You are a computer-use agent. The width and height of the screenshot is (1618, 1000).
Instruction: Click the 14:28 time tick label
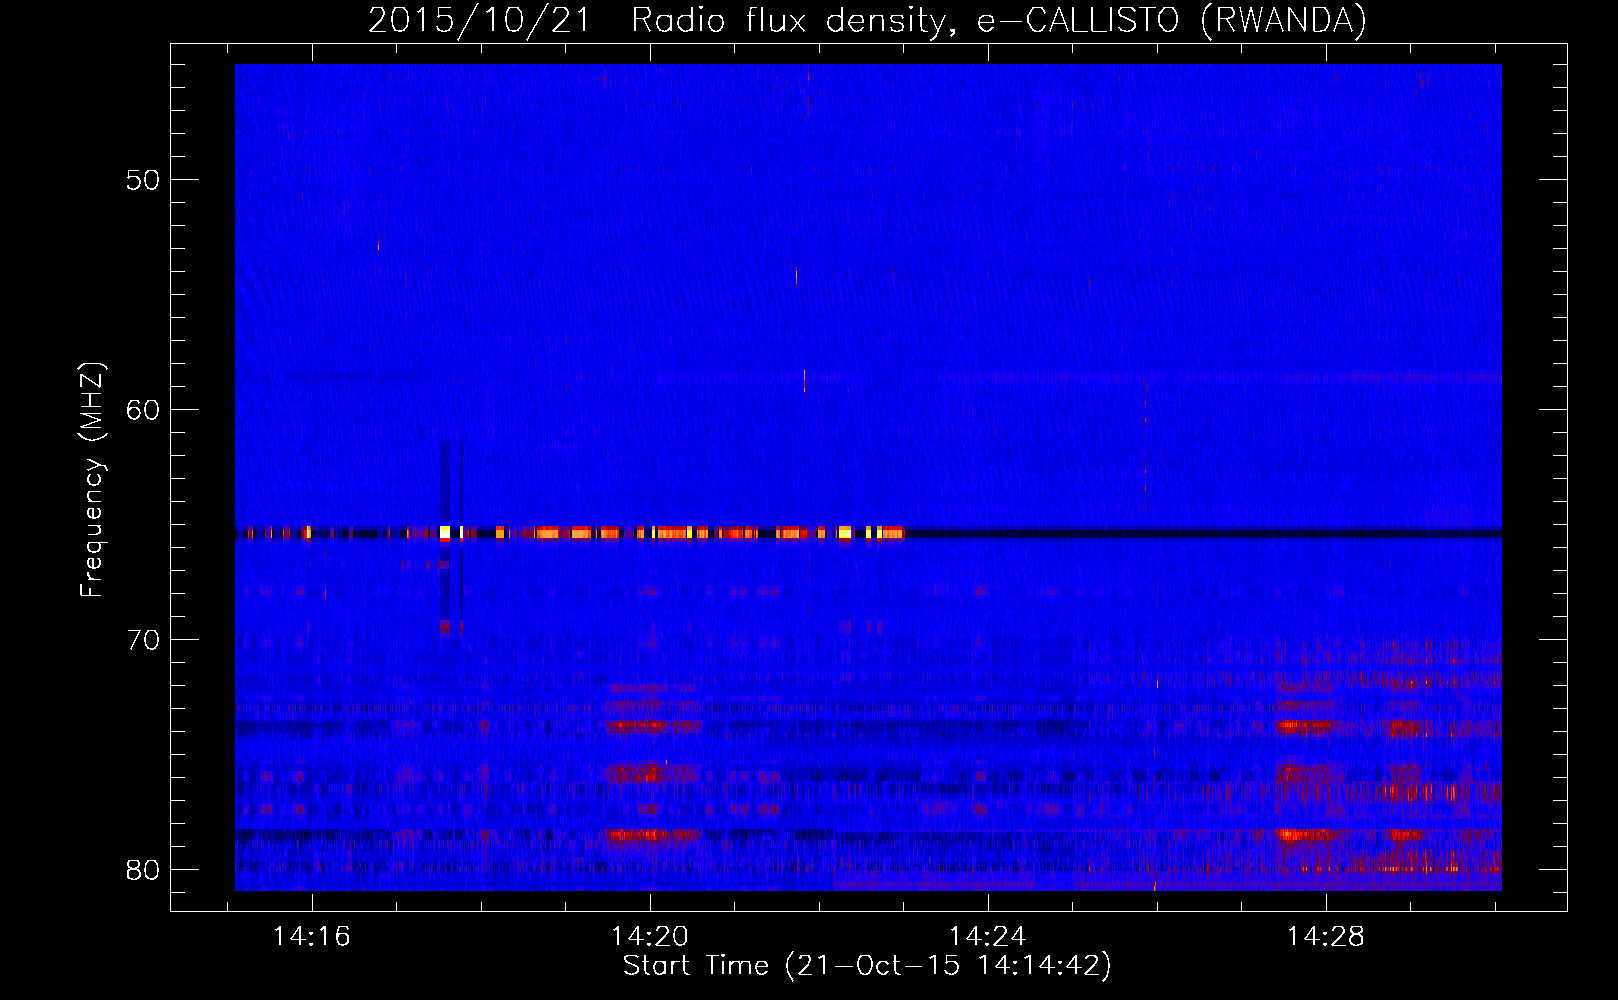1326,937
